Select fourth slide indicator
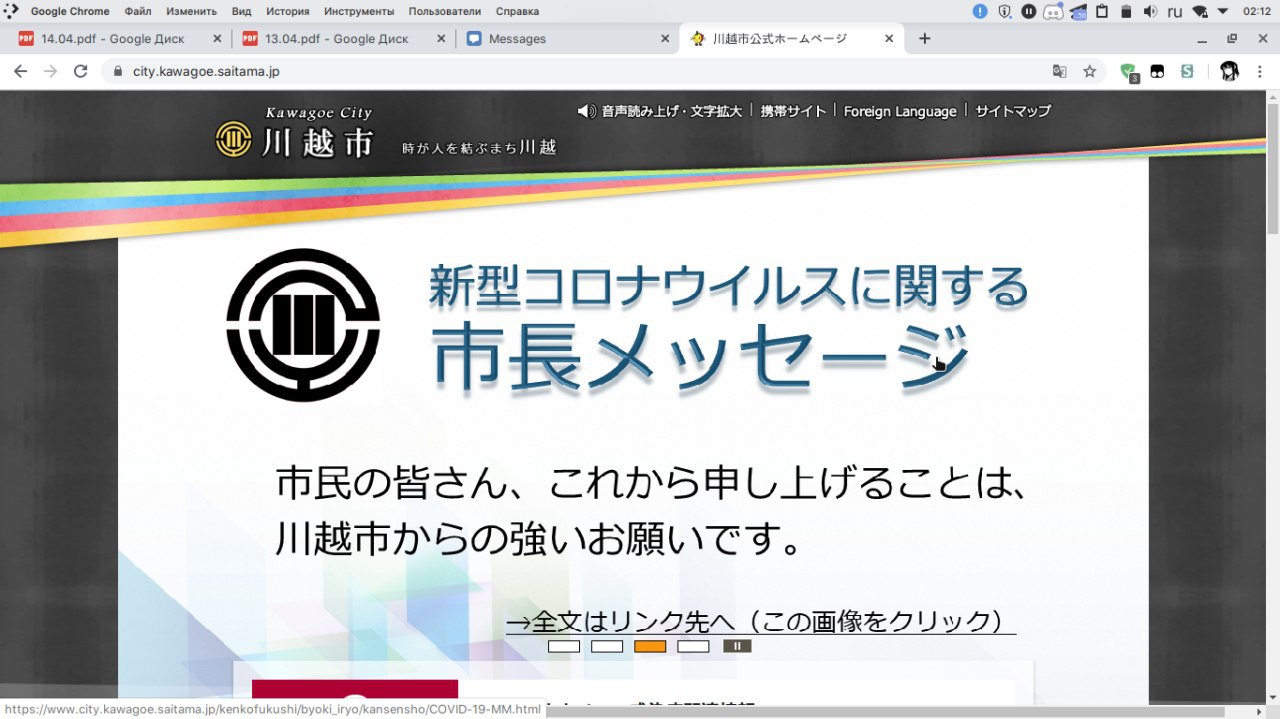1280x719 pixels. 693,646
